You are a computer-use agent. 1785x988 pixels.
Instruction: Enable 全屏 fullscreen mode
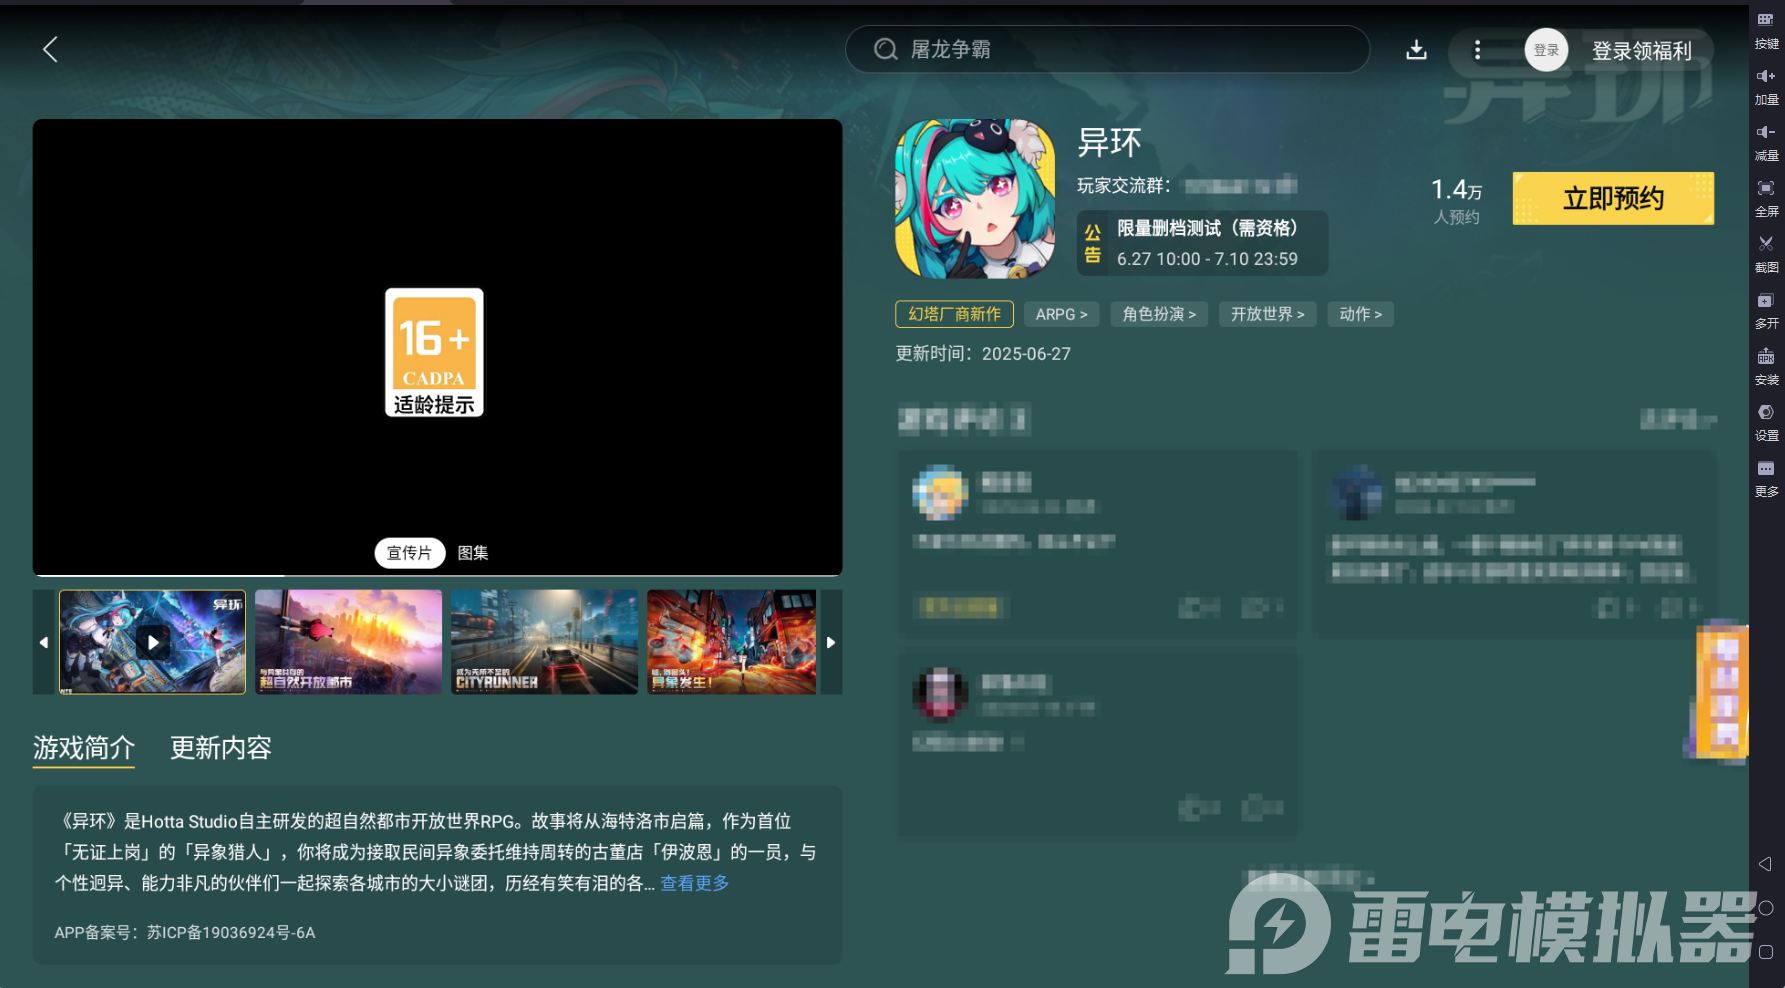tap(1766, 198)
